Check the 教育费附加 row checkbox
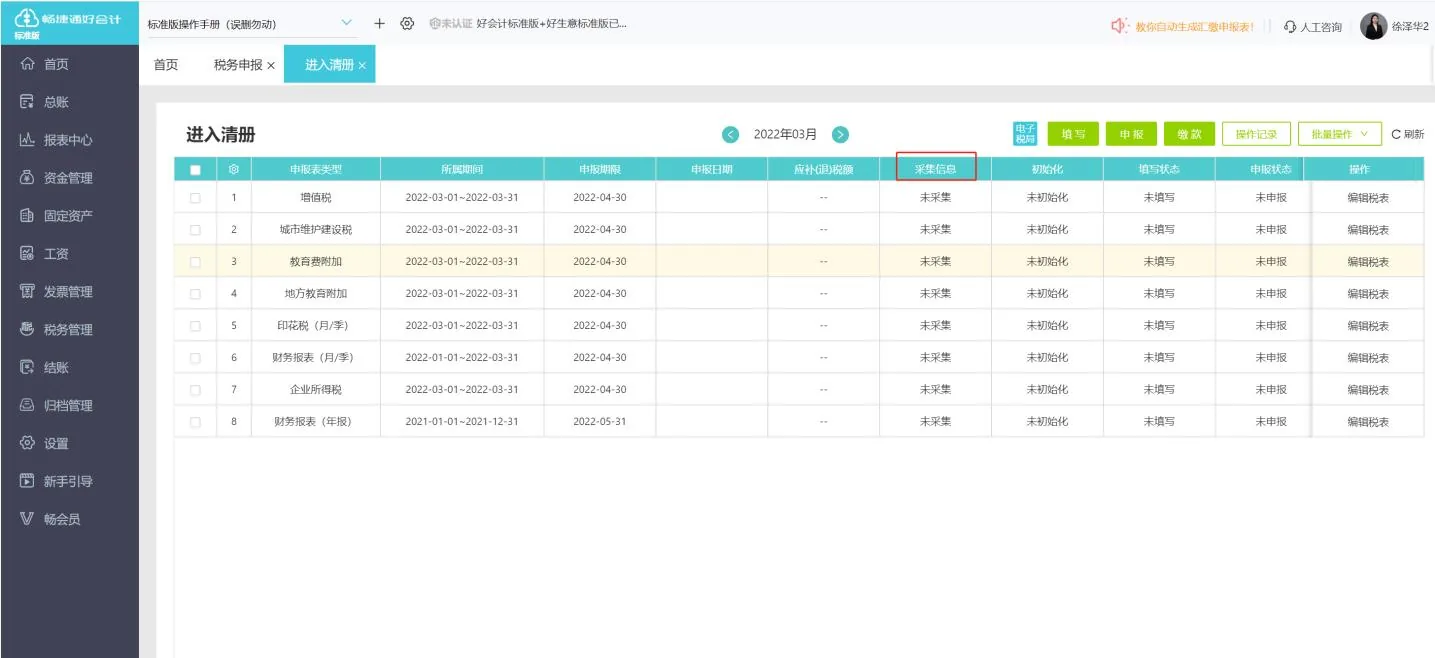 (x=195, y=262)
